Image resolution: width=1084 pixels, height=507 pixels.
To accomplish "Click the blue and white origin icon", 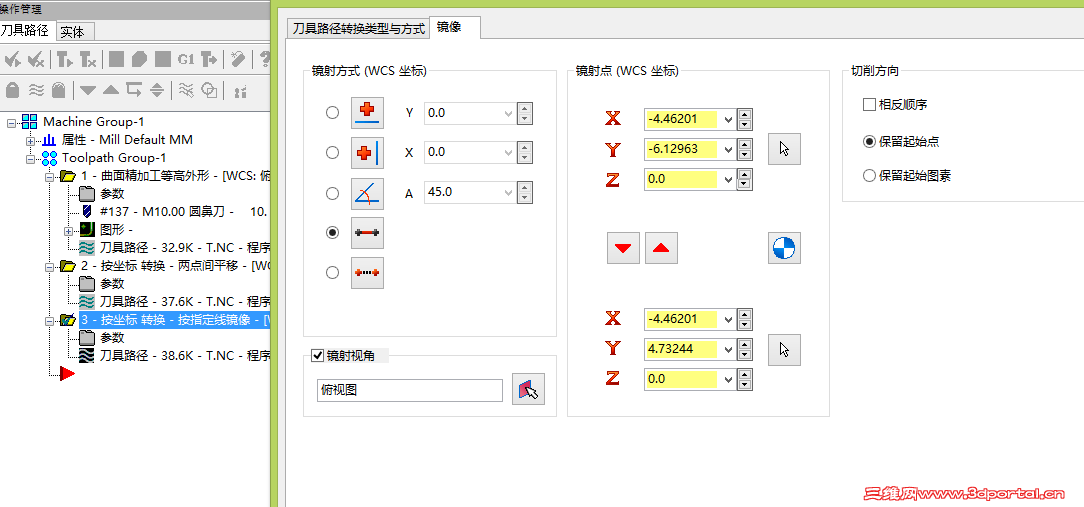I will 785,248.
